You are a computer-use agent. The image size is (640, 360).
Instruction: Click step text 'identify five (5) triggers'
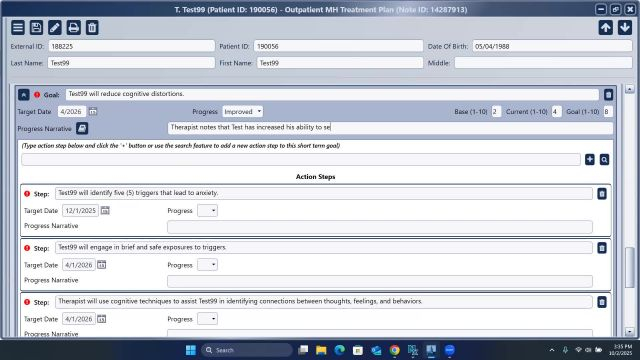[324, 193]
